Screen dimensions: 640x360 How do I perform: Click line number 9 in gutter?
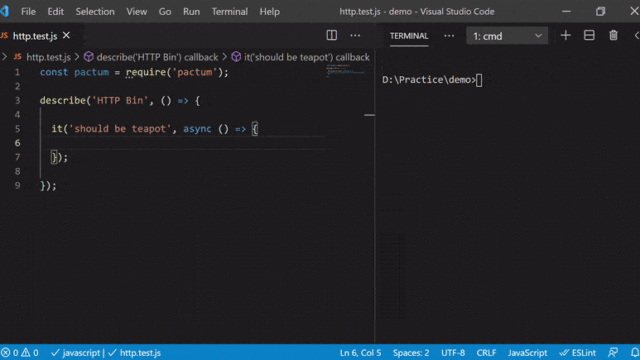[17, 186]
